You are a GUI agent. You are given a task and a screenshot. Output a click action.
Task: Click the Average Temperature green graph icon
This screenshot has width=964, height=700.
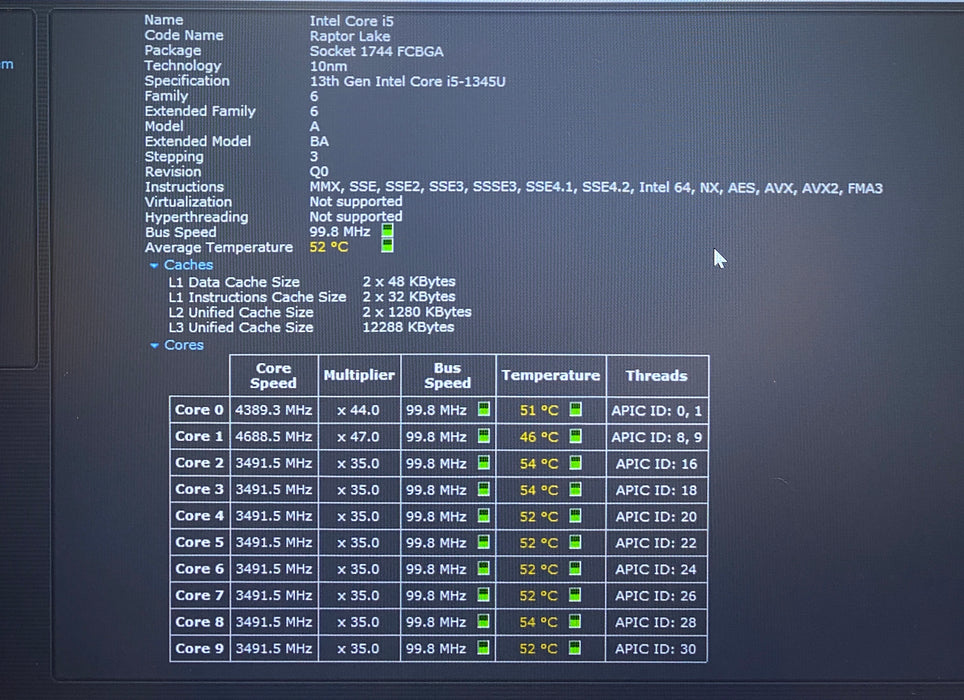tap(387, 246)
